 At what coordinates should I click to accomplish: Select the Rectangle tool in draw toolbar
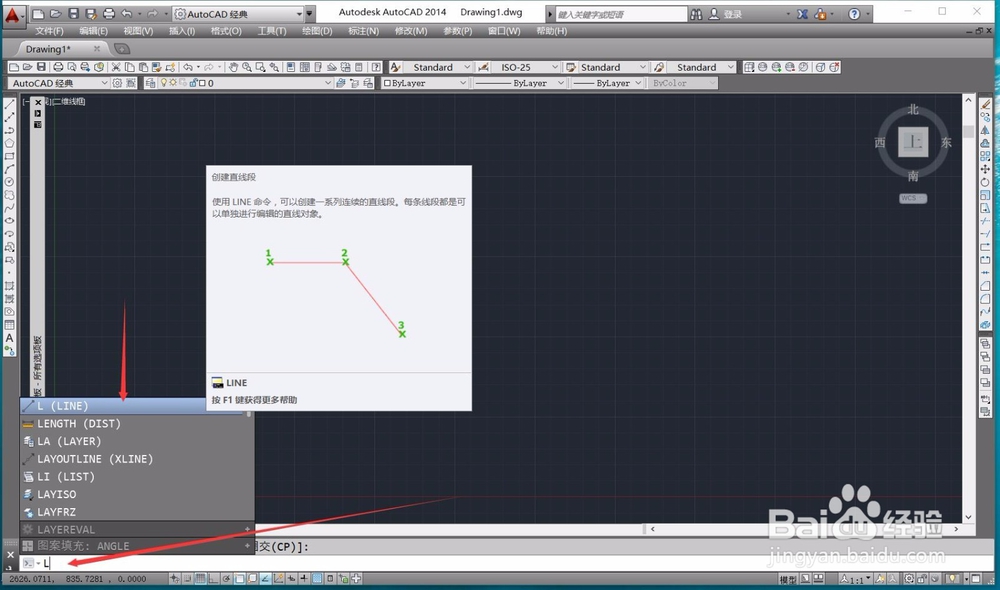10,156
